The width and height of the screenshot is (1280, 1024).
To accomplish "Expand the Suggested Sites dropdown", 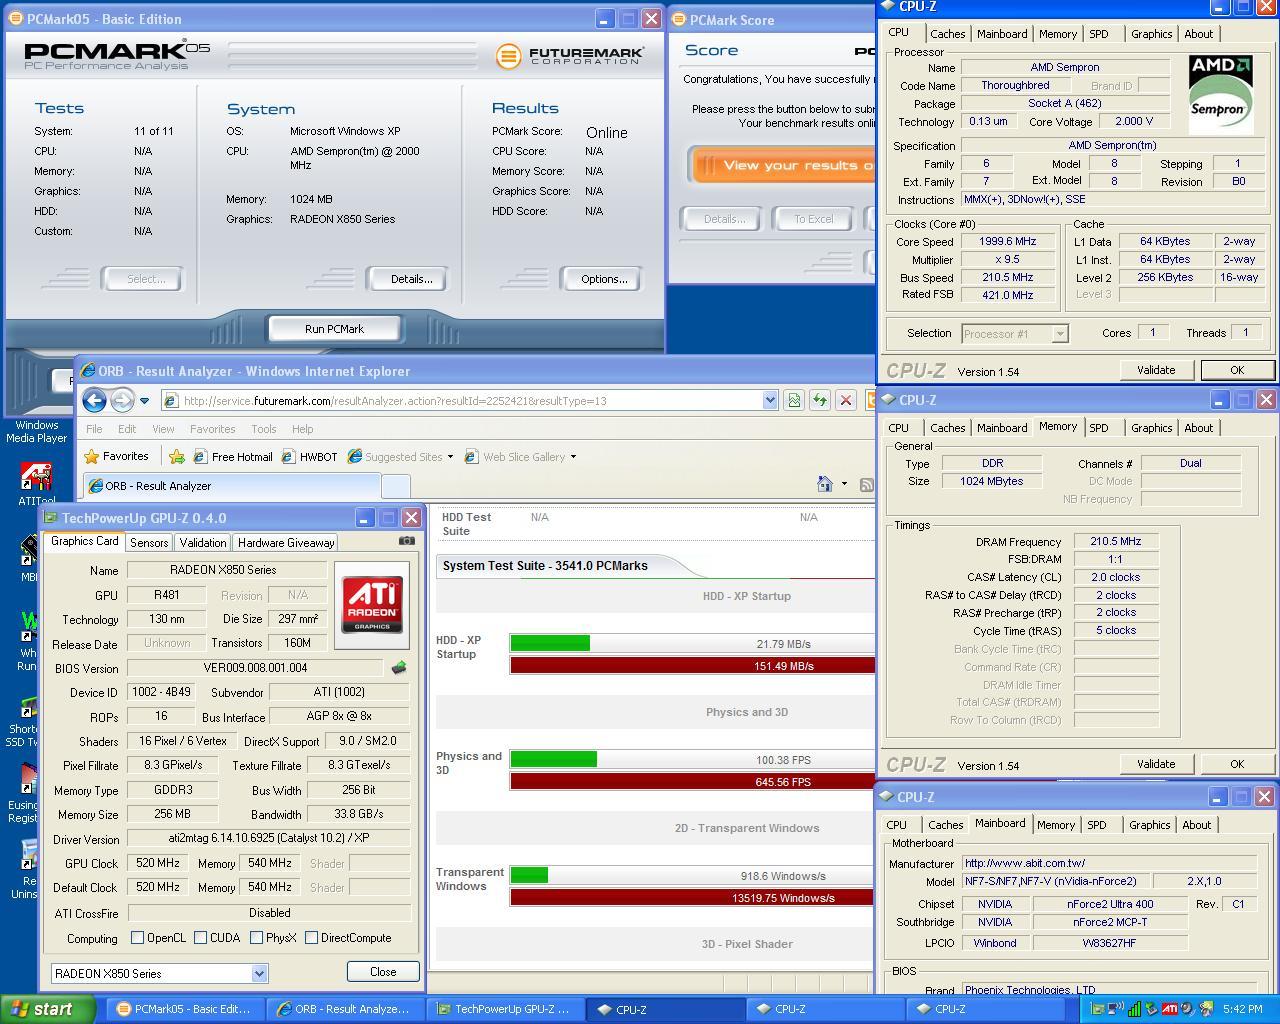I will pyautogui.click(x=450, y=457).
